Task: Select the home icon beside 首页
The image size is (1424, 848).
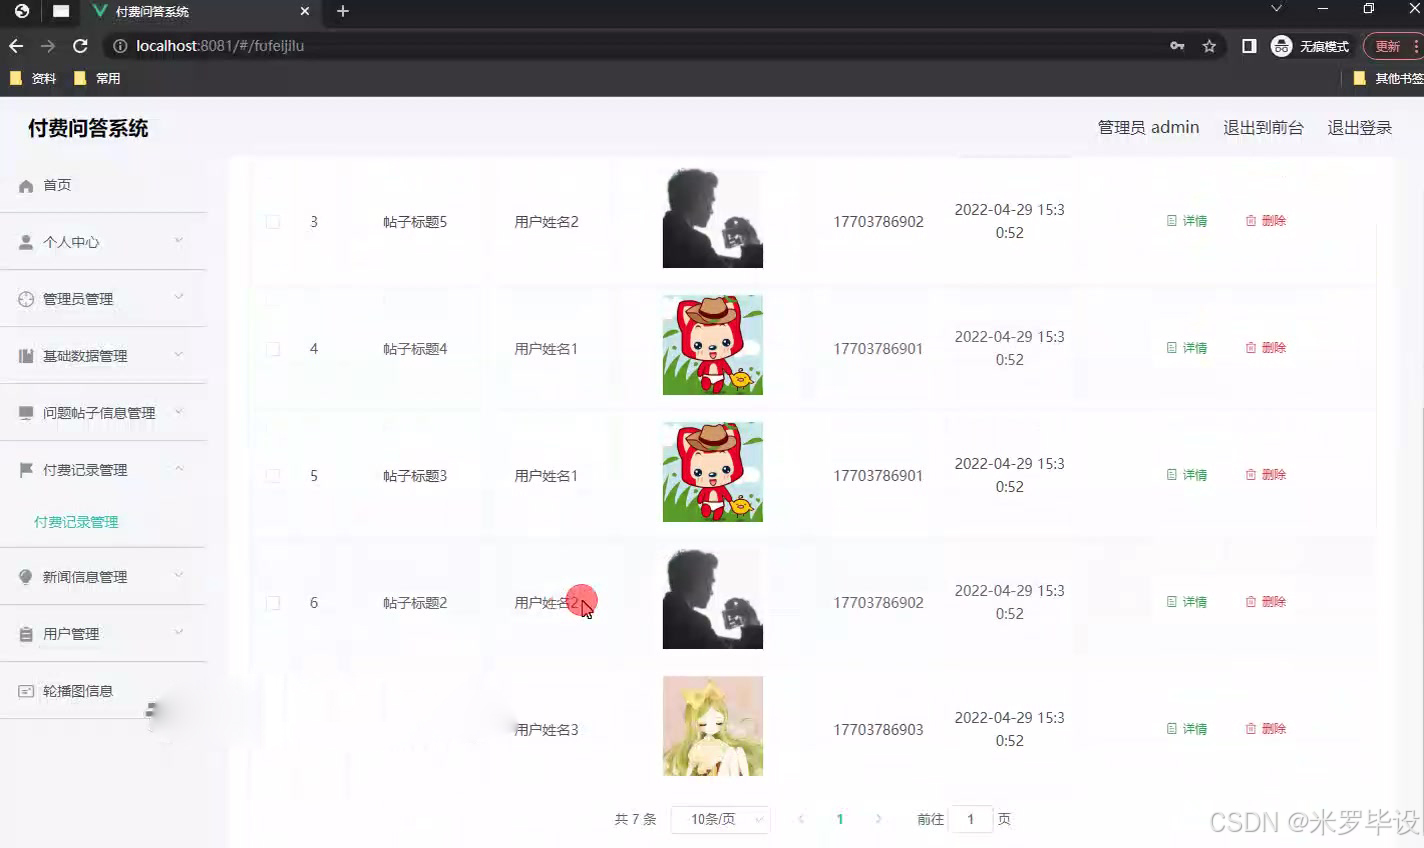Action: coord(25,184)
